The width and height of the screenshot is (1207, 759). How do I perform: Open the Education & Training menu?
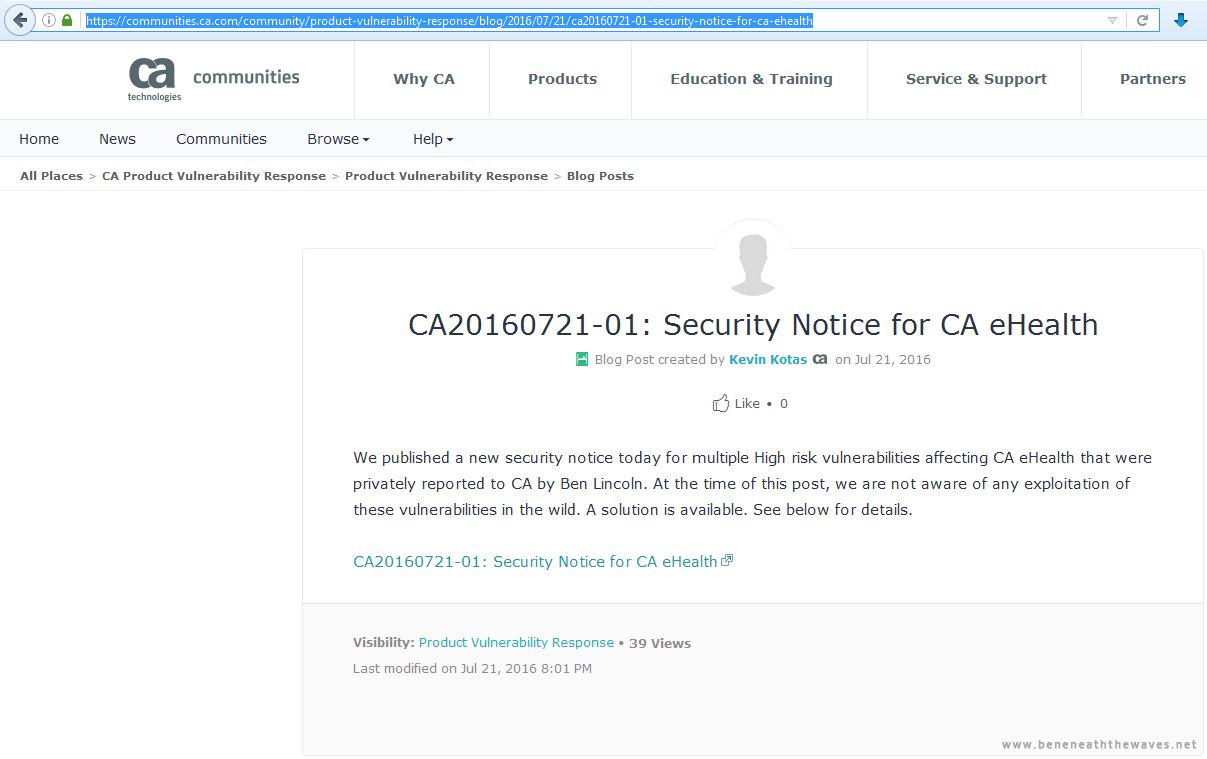(x=751, y=79)
